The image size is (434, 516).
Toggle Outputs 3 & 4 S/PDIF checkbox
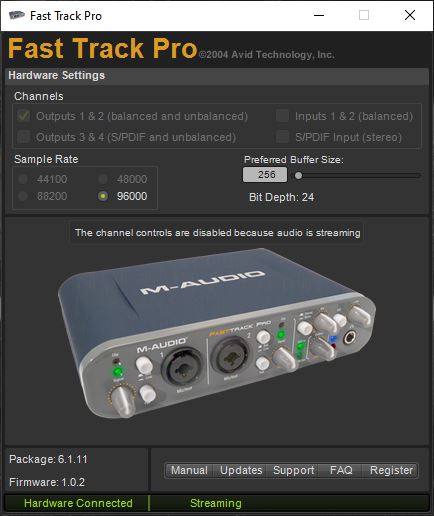tap(23, 137)
